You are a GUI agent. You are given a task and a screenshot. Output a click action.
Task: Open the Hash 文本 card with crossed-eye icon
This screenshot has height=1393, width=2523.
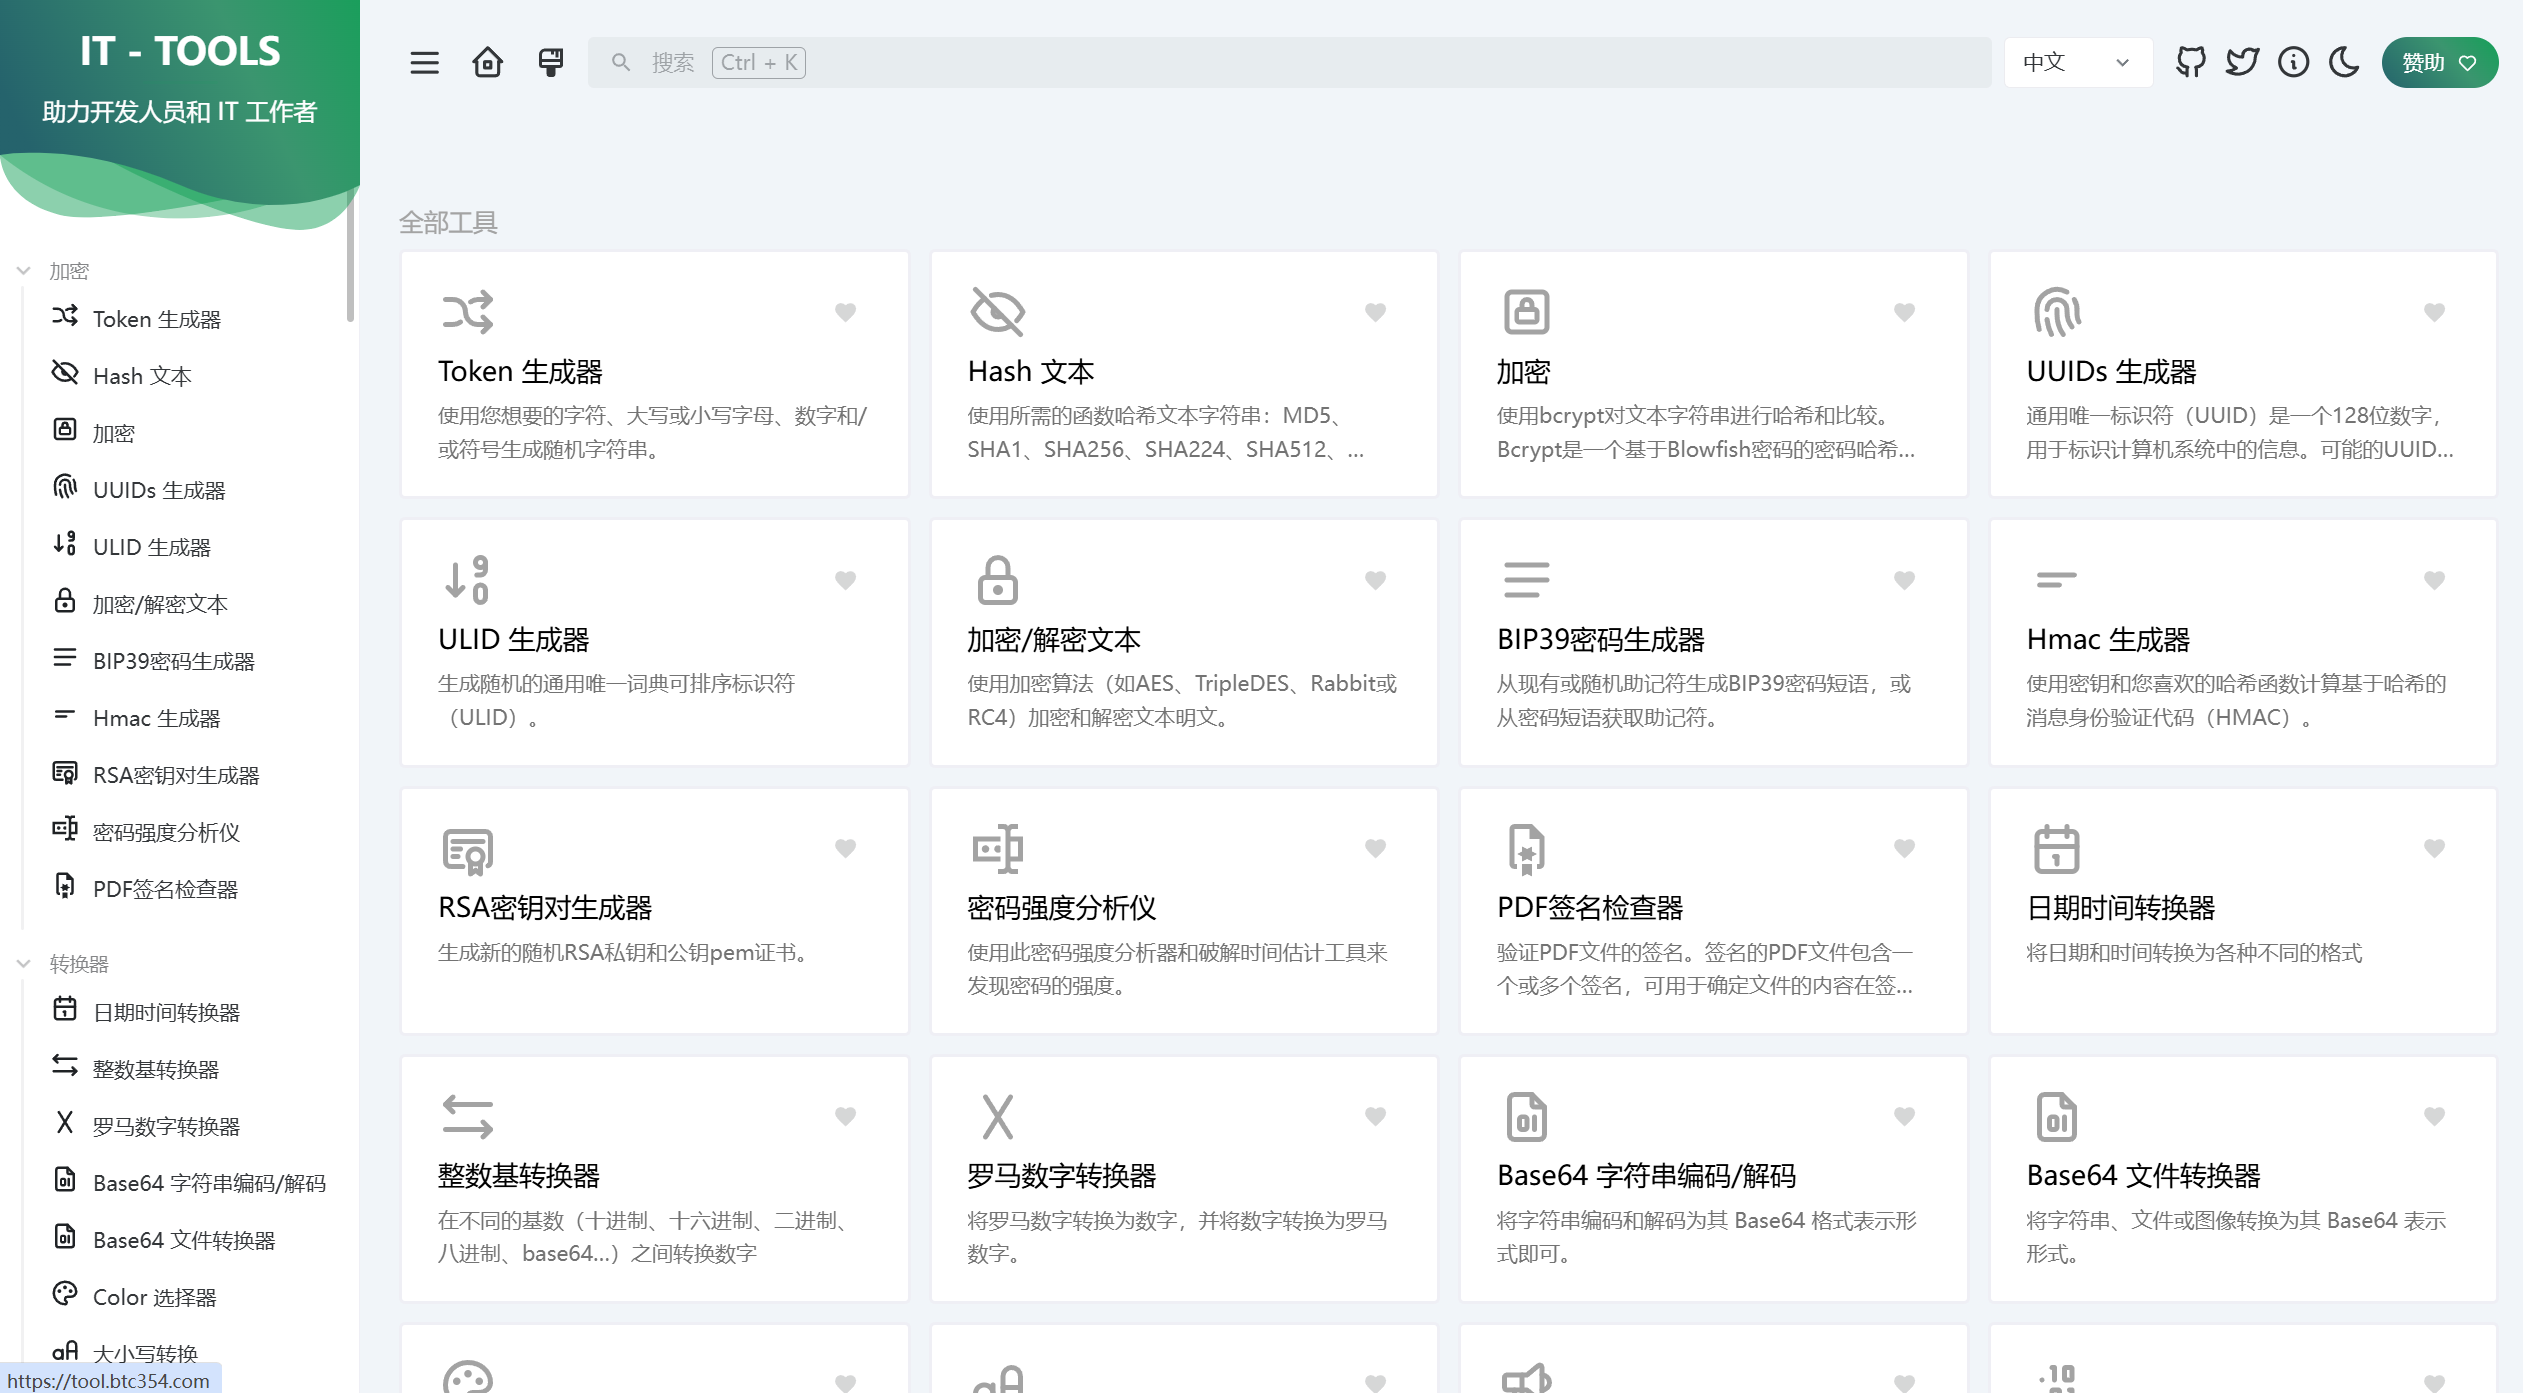[1183, 374]
